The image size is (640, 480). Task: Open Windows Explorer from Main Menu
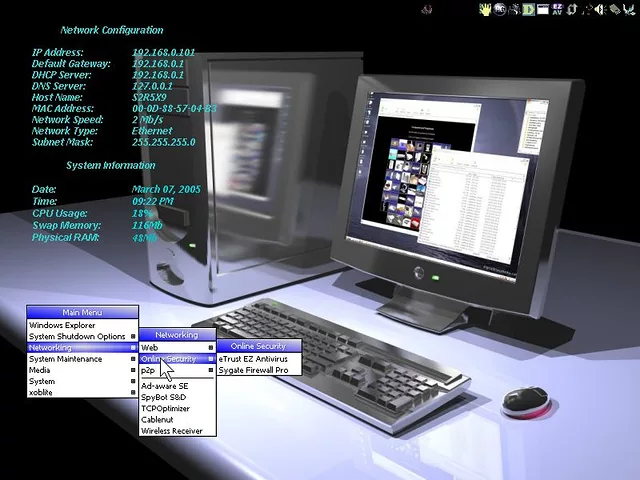62,325
